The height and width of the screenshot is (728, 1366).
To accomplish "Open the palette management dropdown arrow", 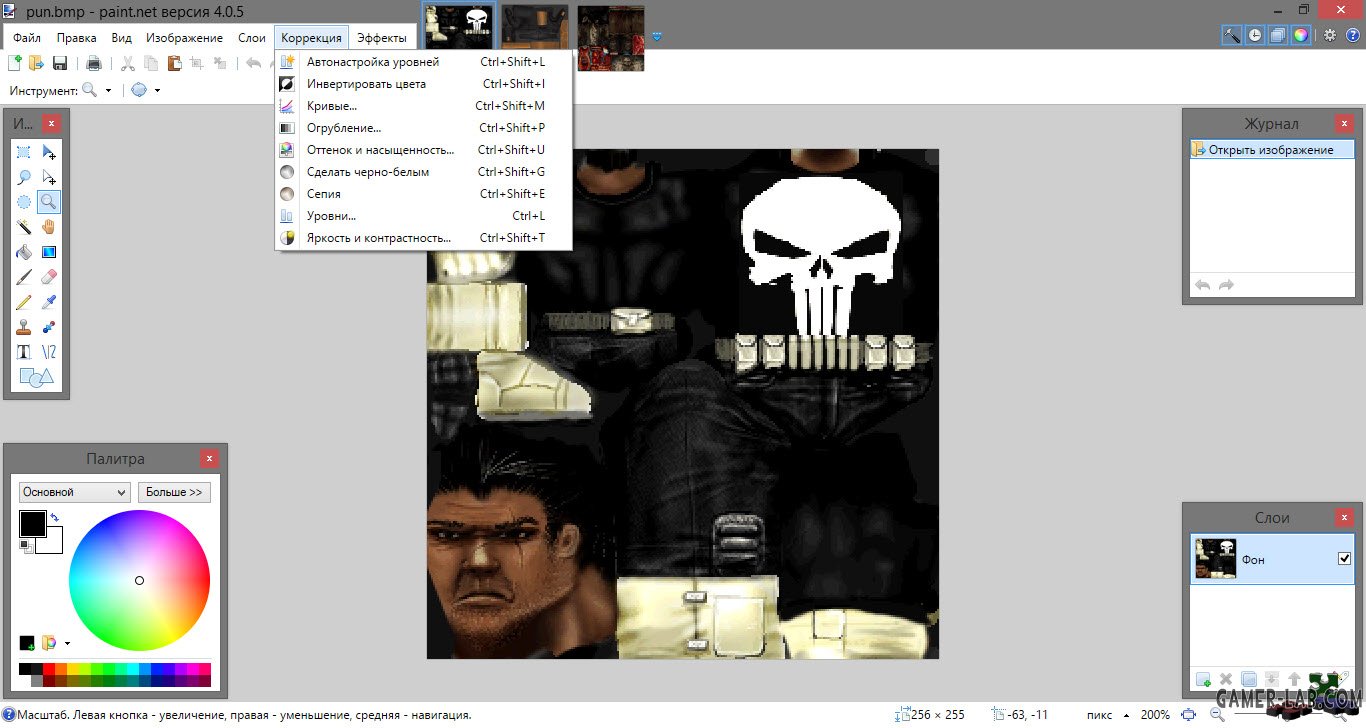I will click(x=67, y=643).
